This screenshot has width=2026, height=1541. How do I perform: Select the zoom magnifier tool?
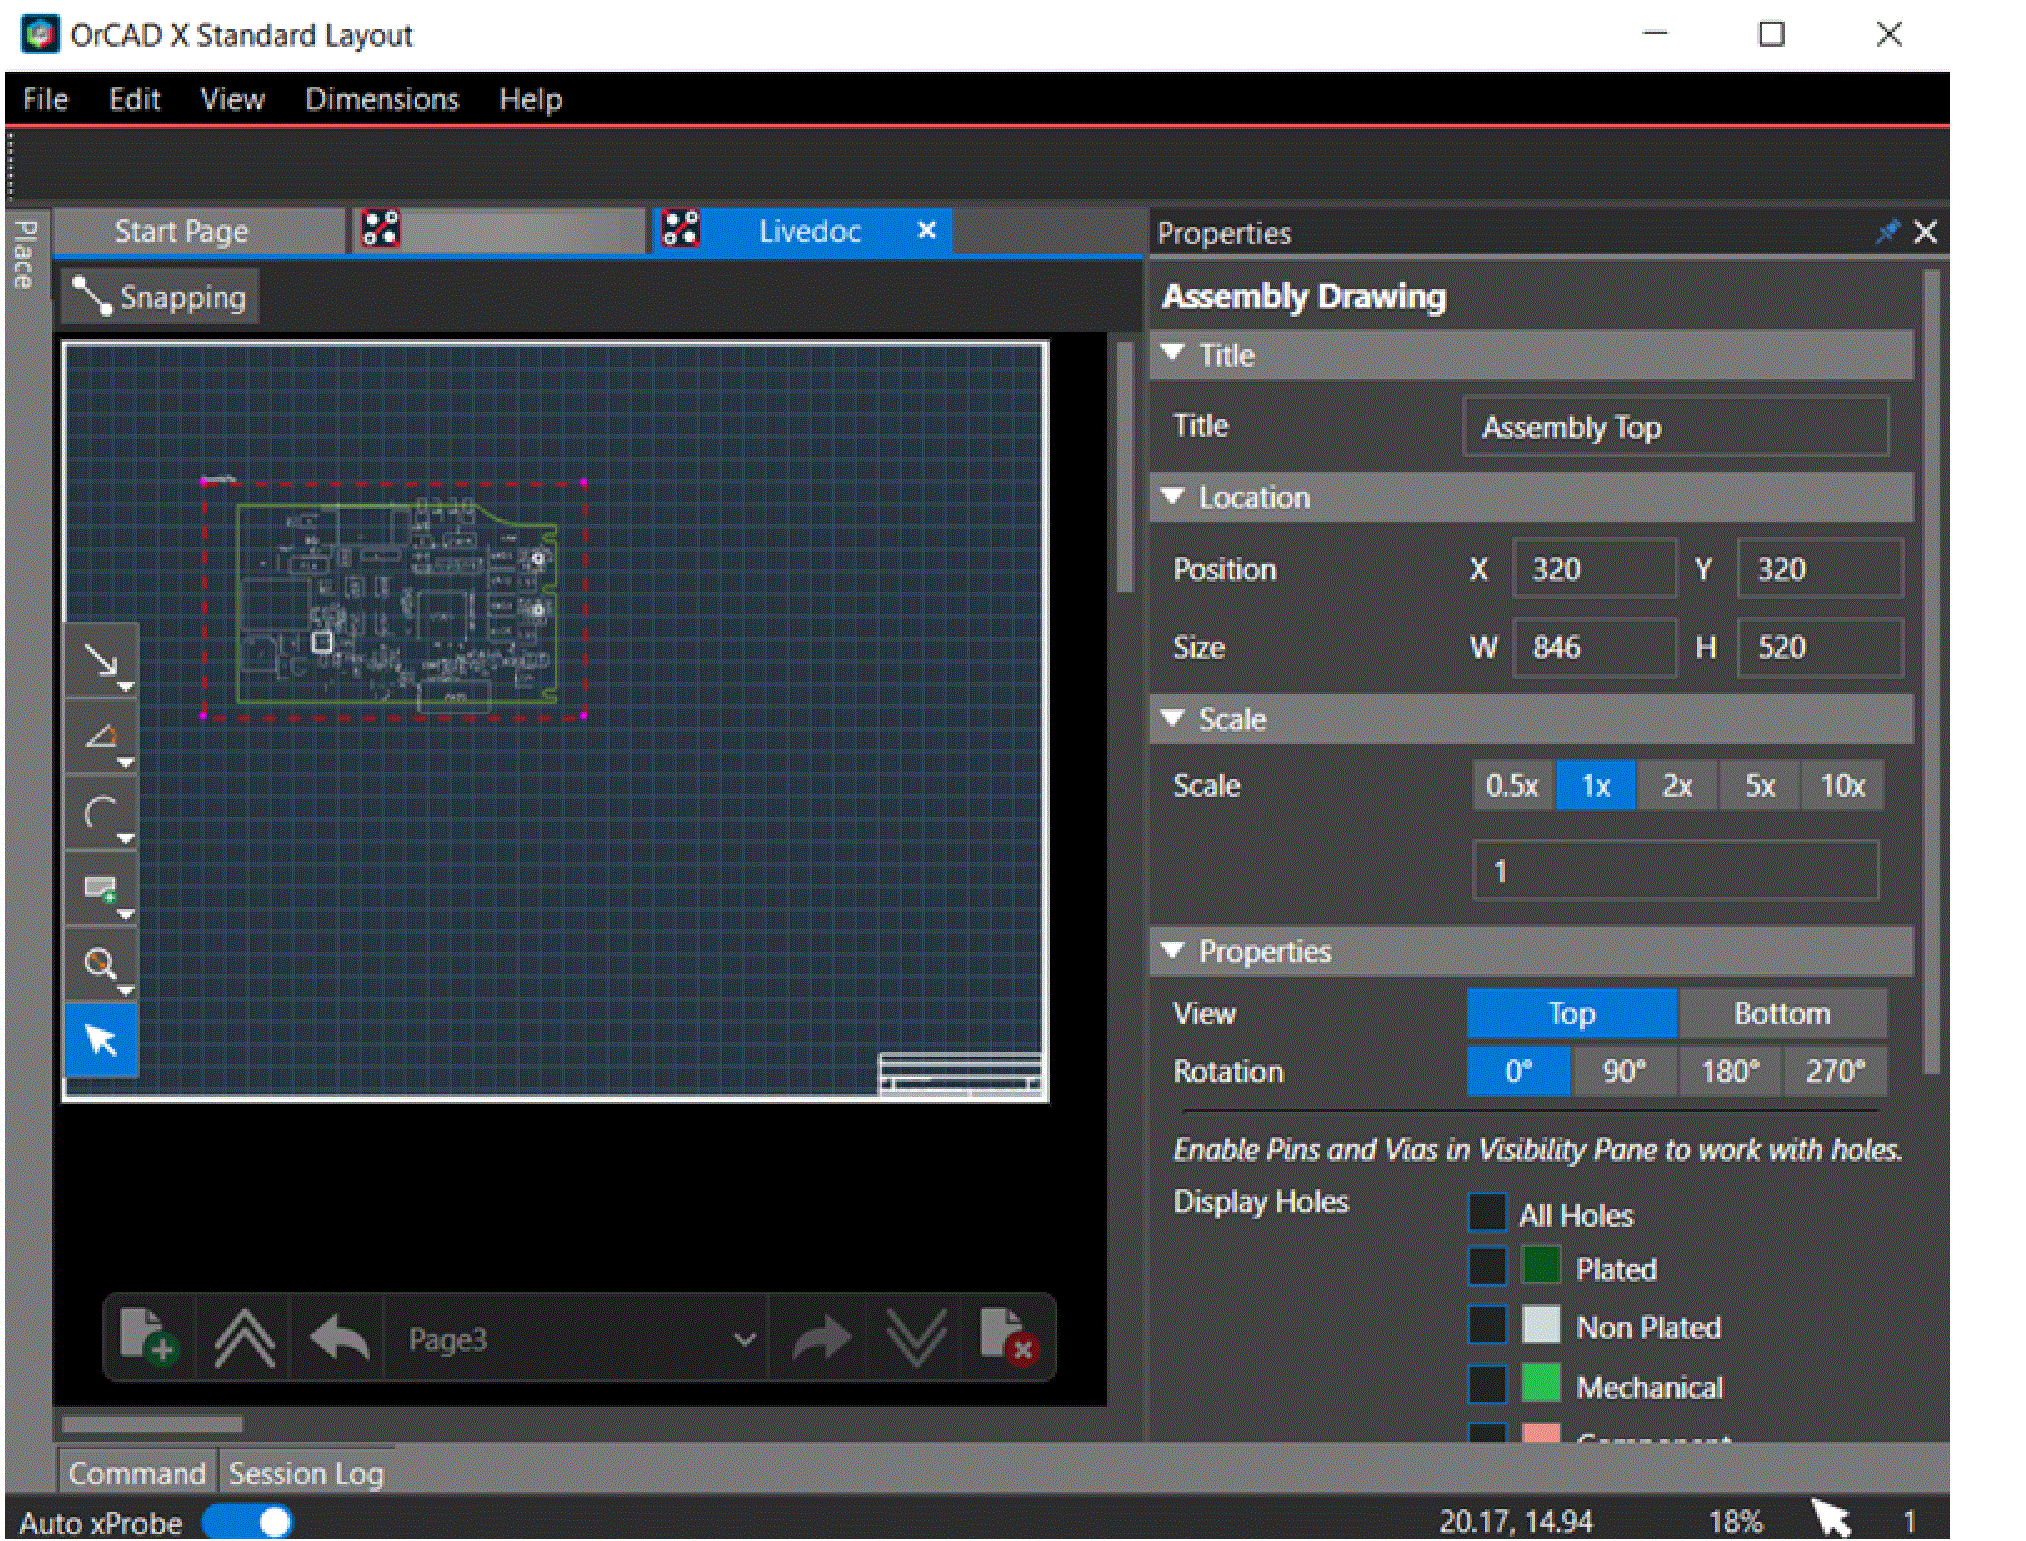100,965
